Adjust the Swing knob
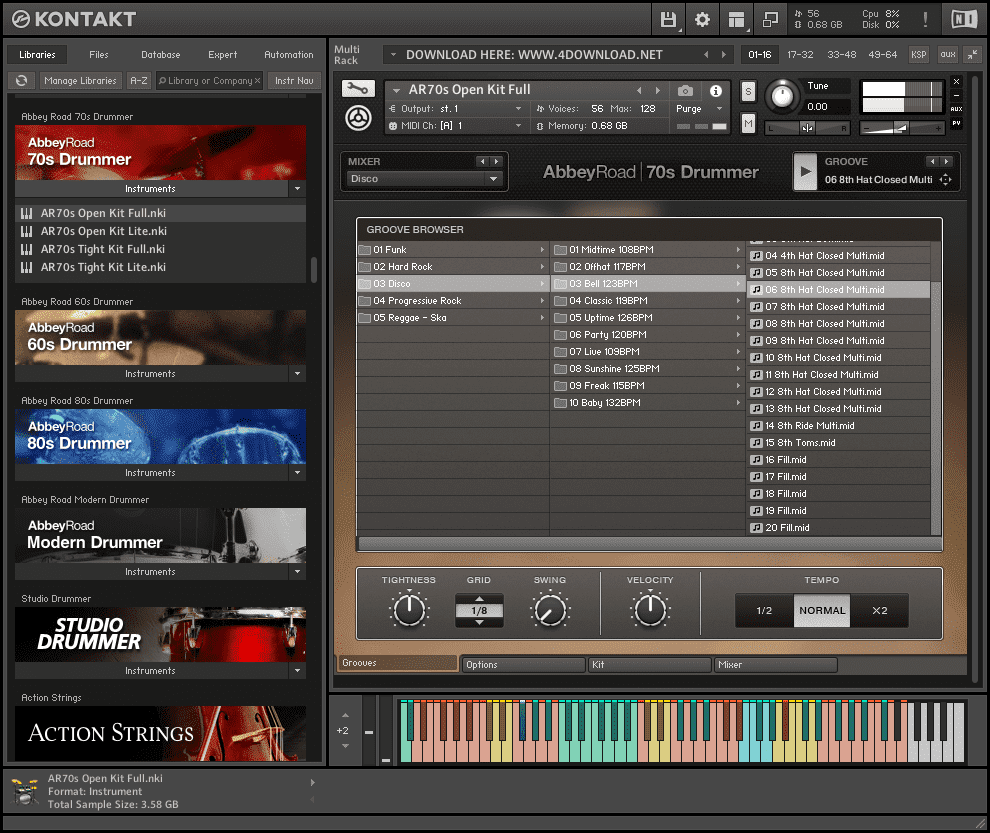Viewport: 990px width, 833px height. coord(550,608)
